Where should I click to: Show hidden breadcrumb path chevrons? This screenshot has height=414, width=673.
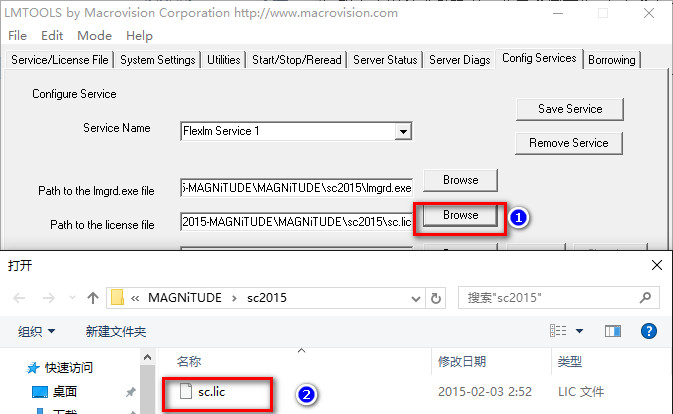[x=135, y=298]
